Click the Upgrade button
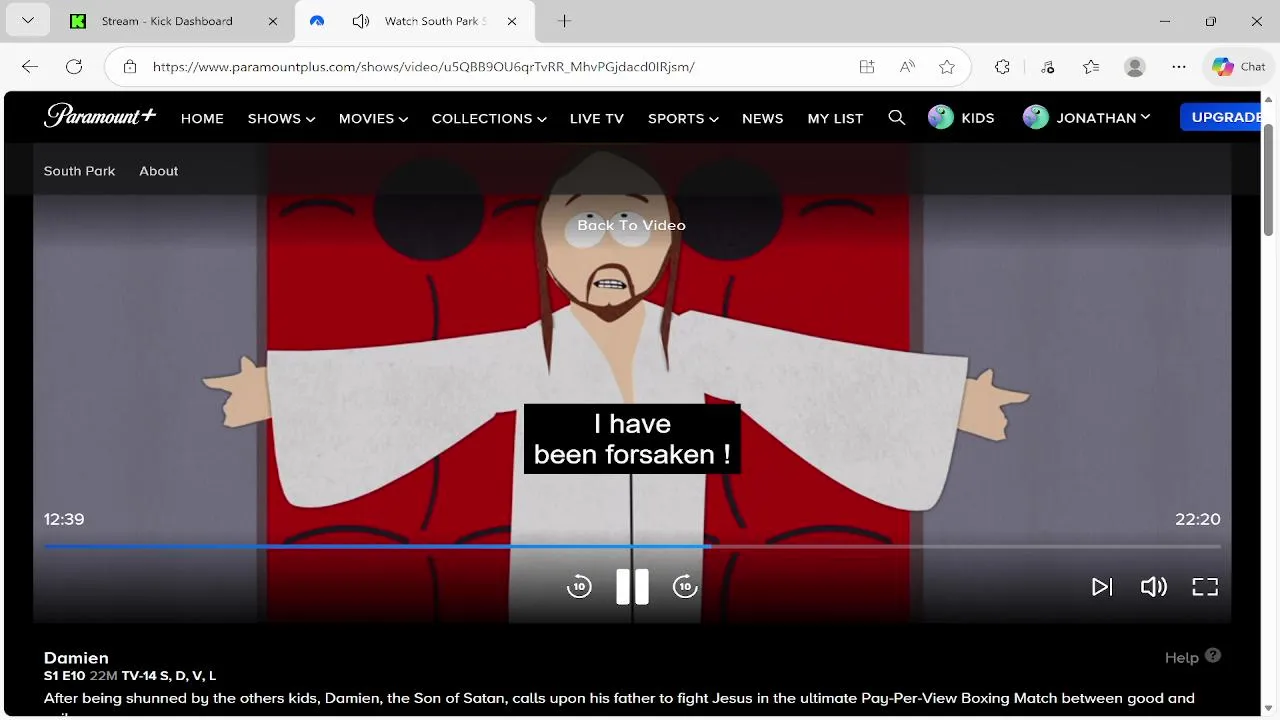This screenshot has height=720, width=1280. [1221, 117]
